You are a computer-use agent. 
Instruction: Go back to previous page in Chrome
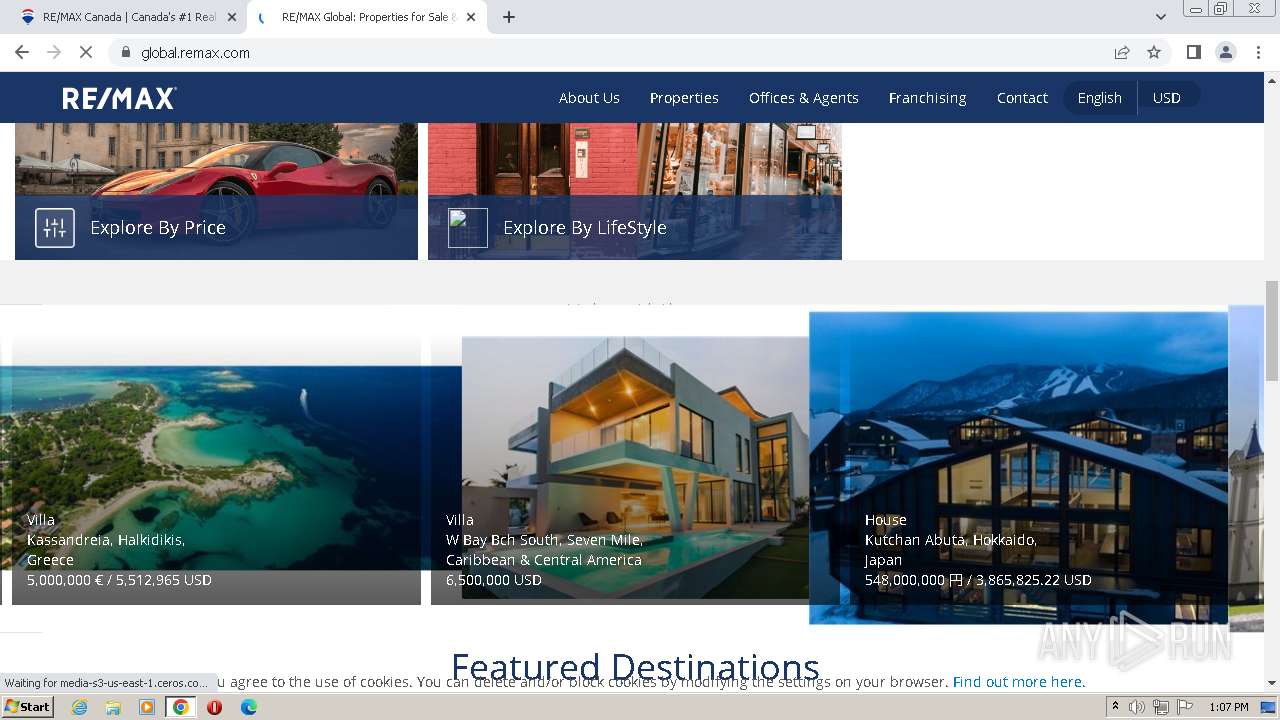(22, 52)
